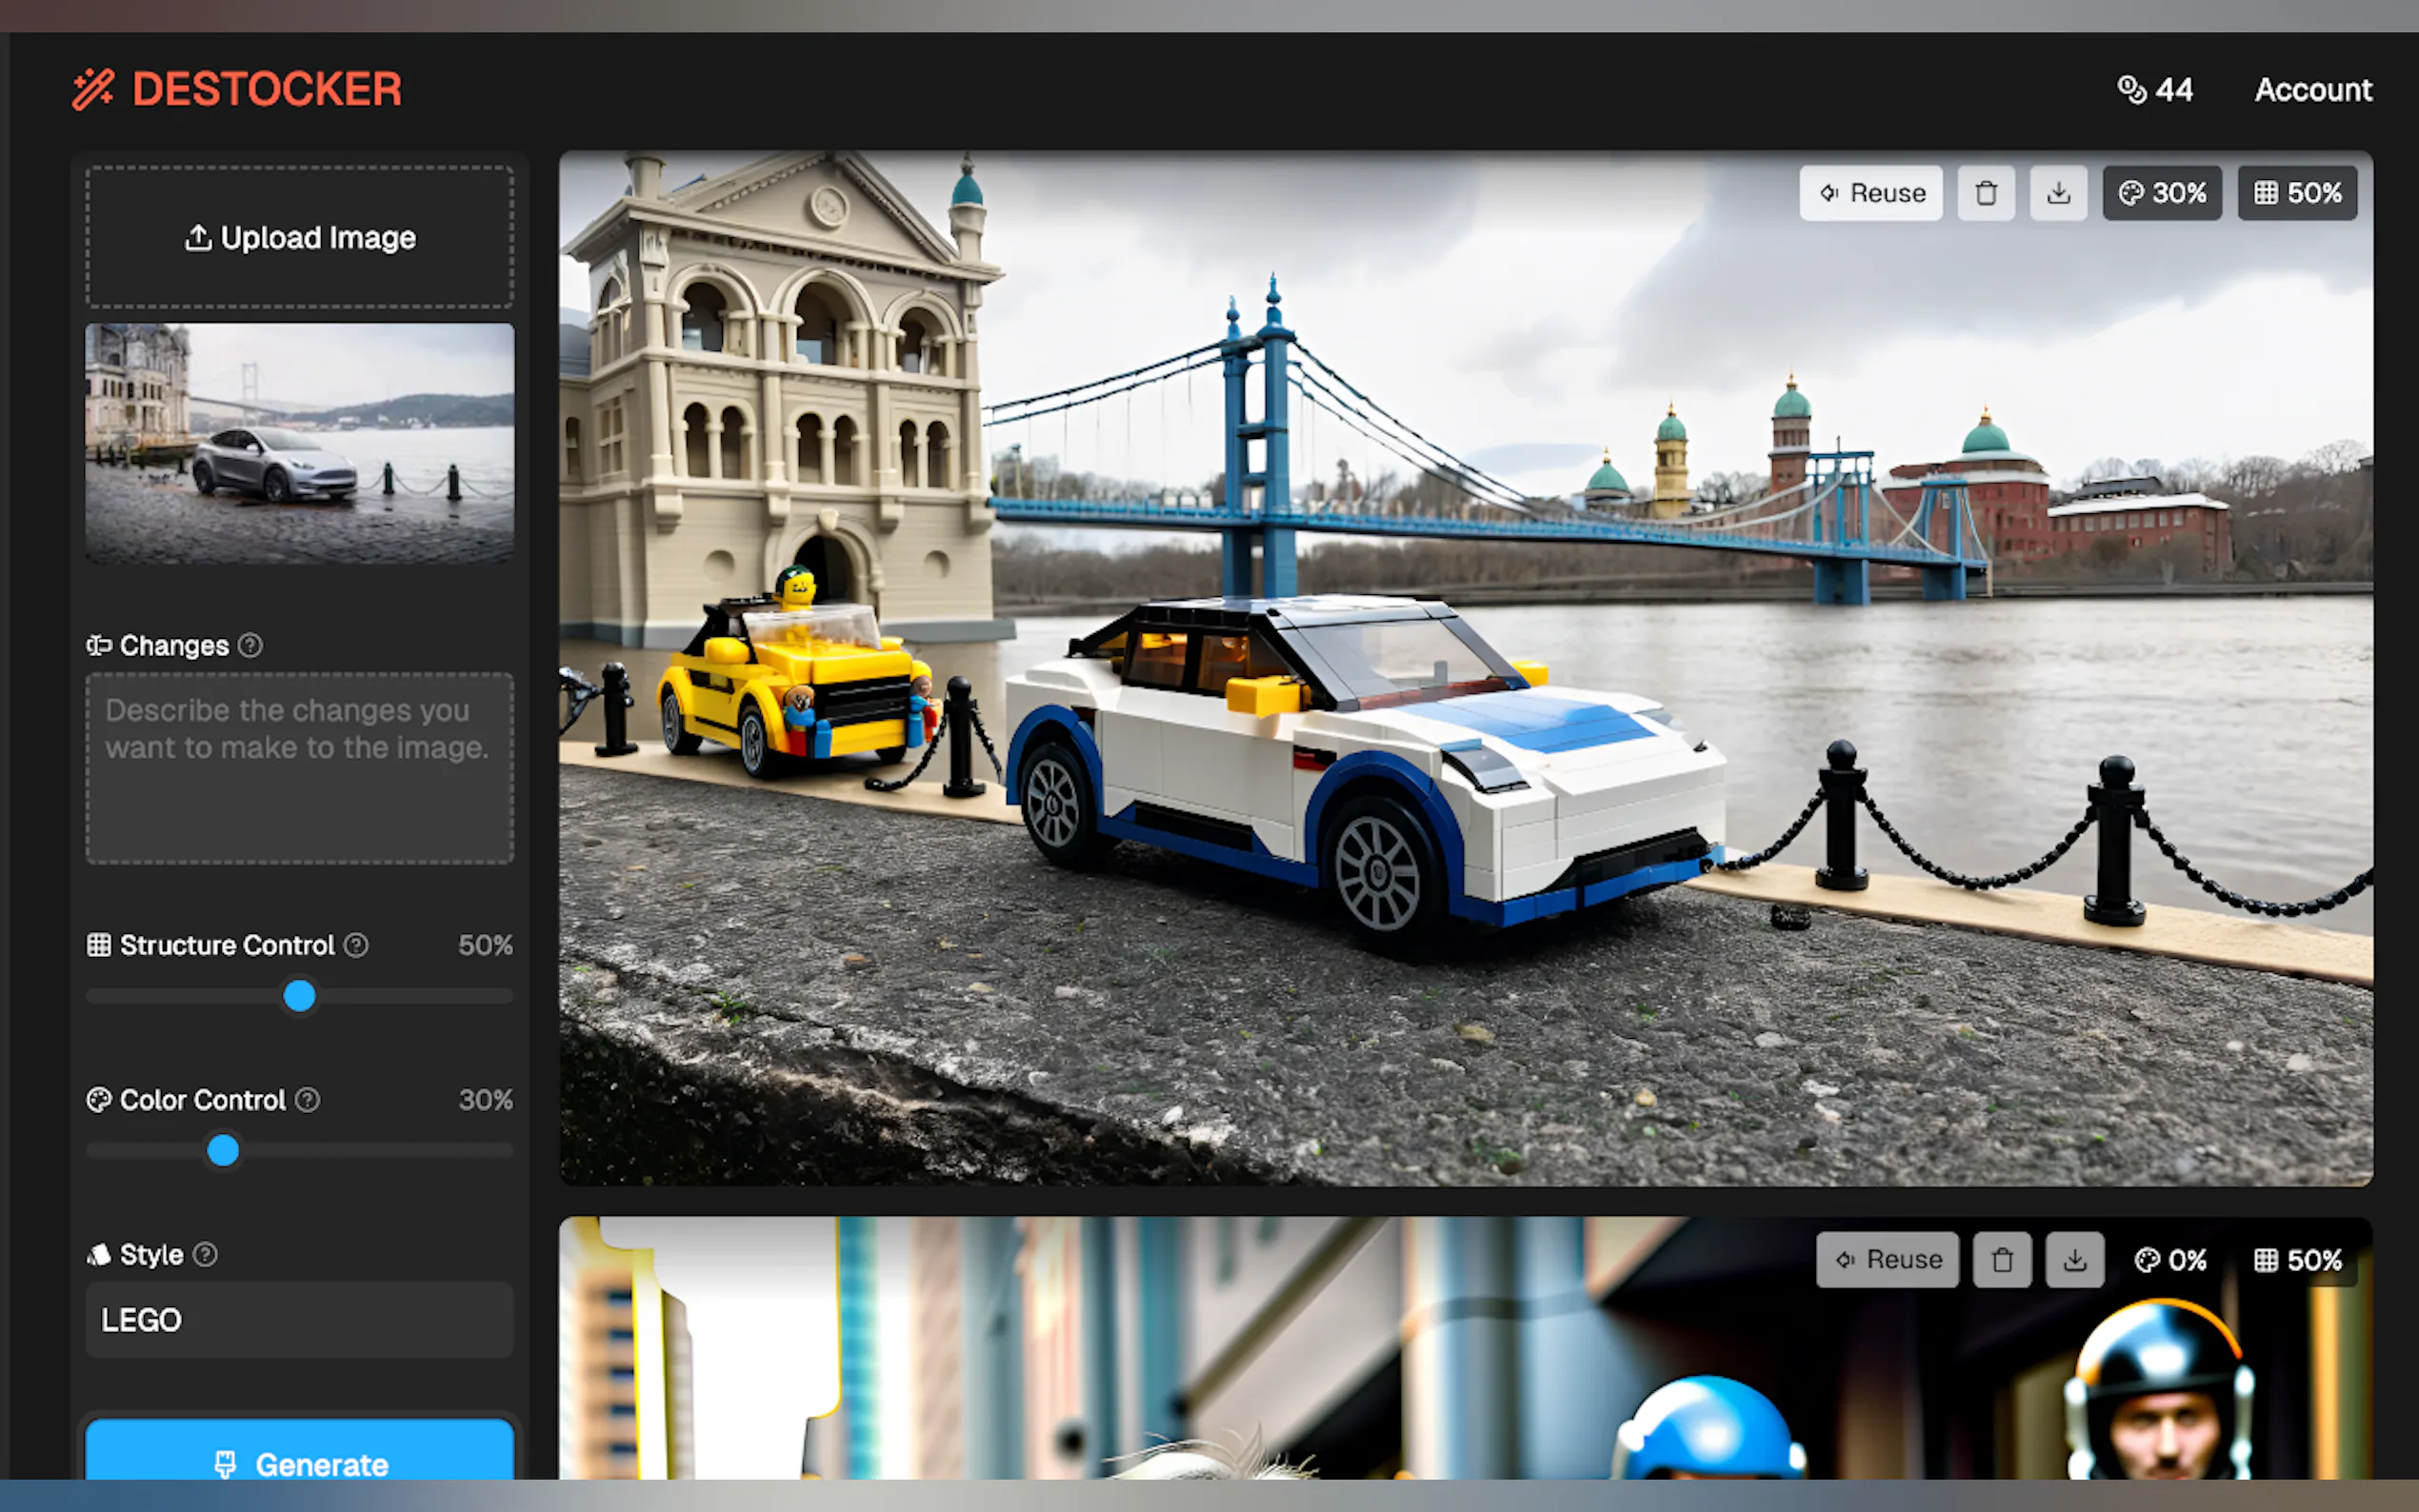Click the Style help question mark

207,1254
